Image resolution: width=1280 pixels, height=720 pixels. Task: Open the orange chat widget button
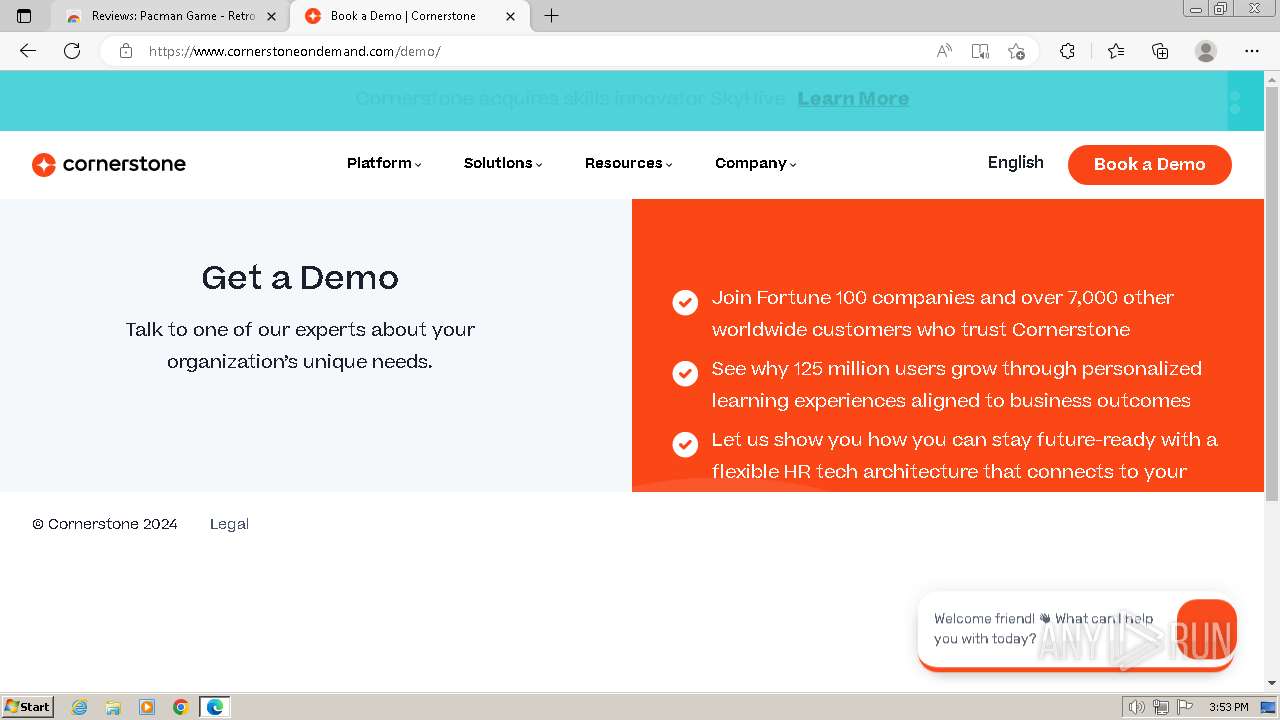[x=1207, y=628]
